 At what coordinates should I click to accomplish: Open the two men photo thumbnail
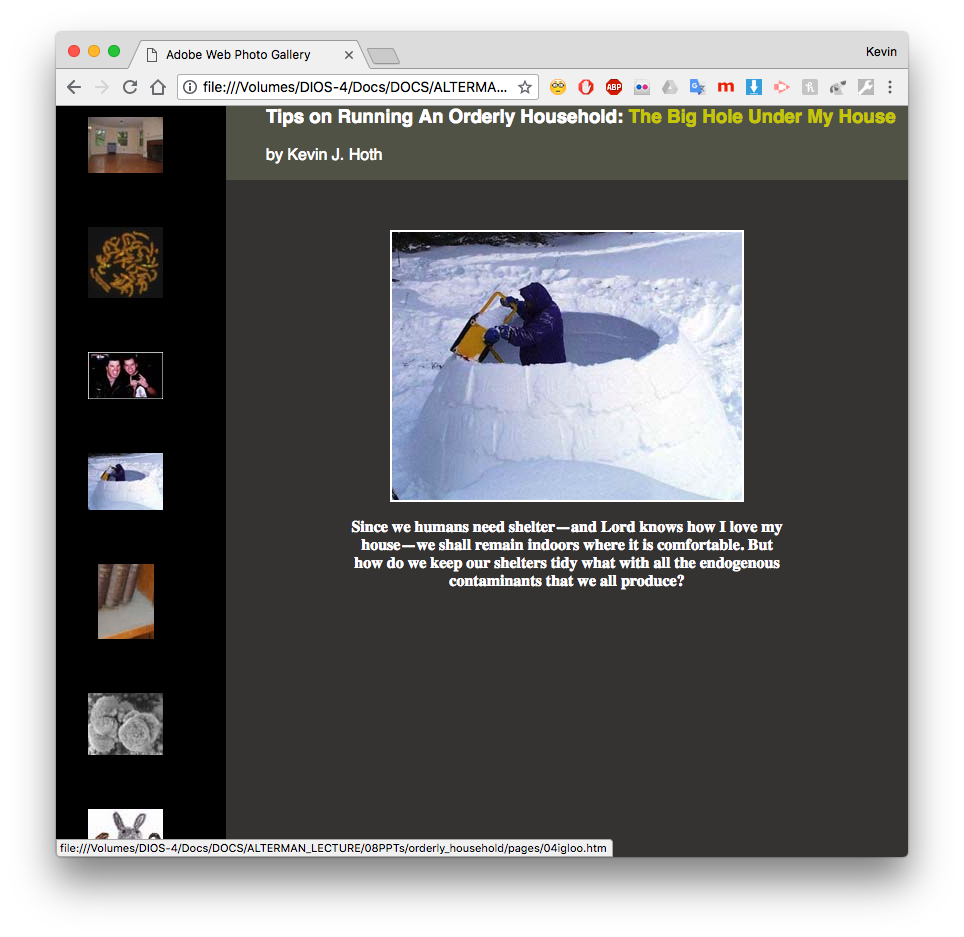click(125, 376)
